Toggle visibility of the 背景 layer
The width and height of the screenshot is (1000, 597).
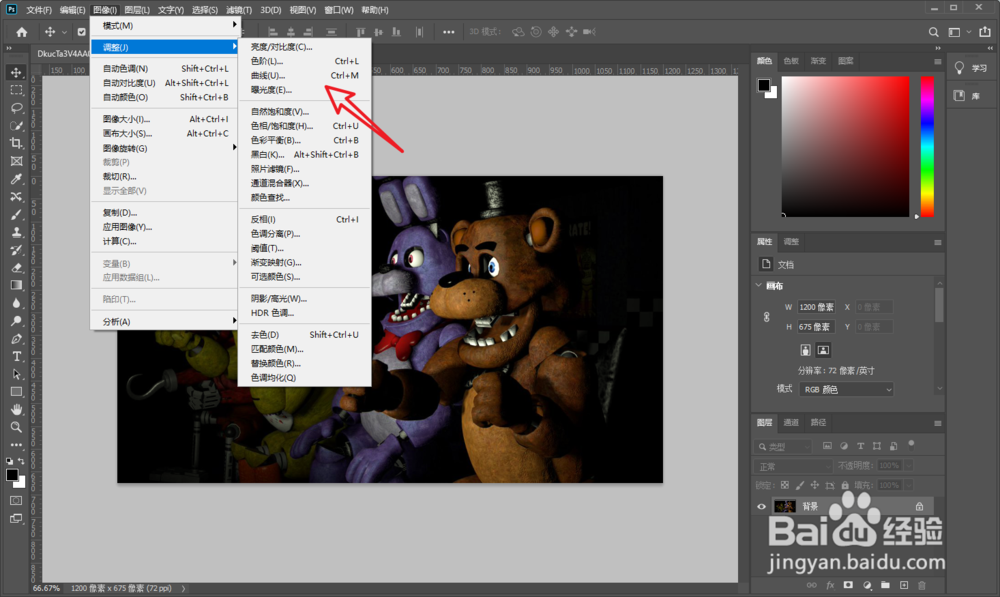[761, 506]
